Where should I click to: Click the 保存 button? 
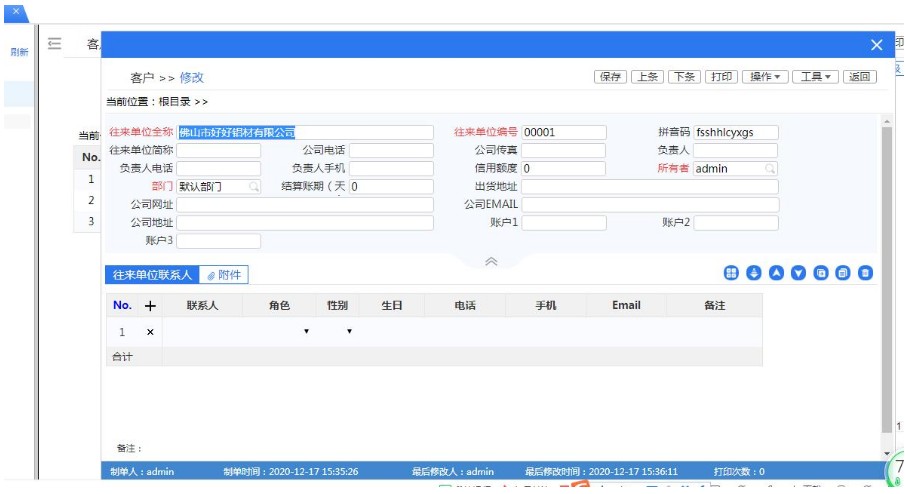tap(610, 77)
